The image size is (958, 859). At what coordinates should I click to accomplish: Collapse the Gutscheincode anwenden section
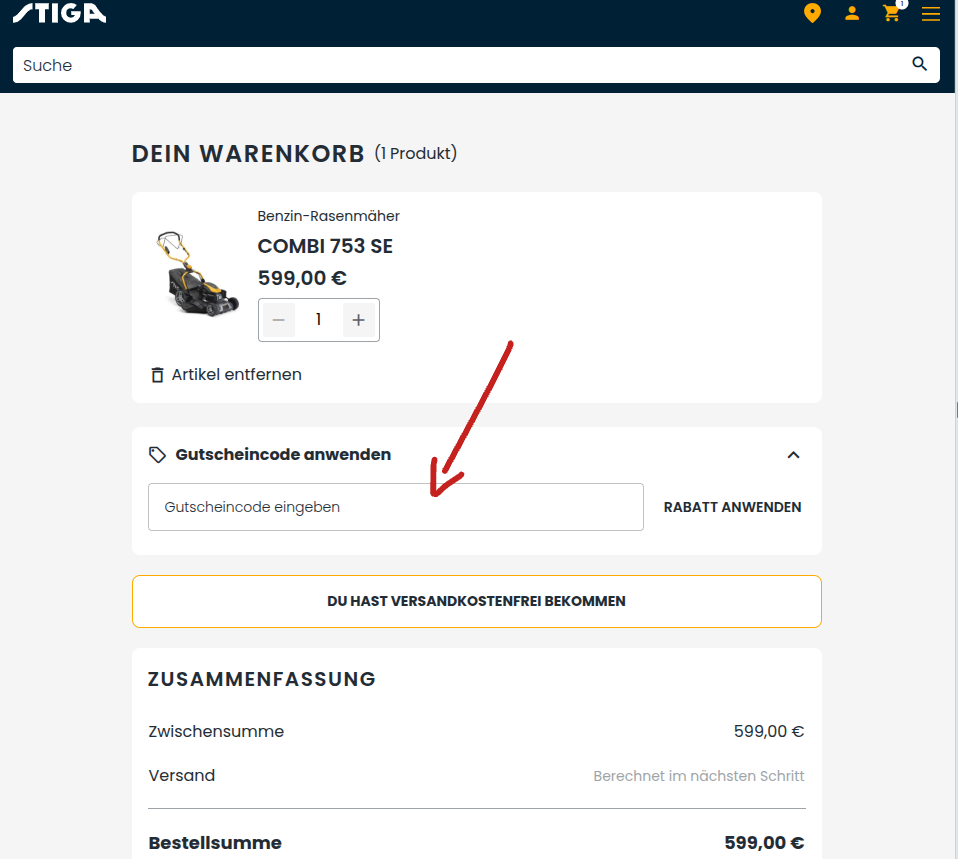click(793, 454)
